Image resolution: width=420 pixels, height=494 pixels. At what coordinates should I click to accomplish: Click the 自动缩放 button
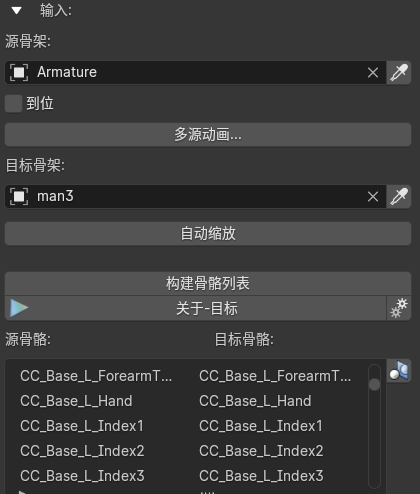point(208,233)
